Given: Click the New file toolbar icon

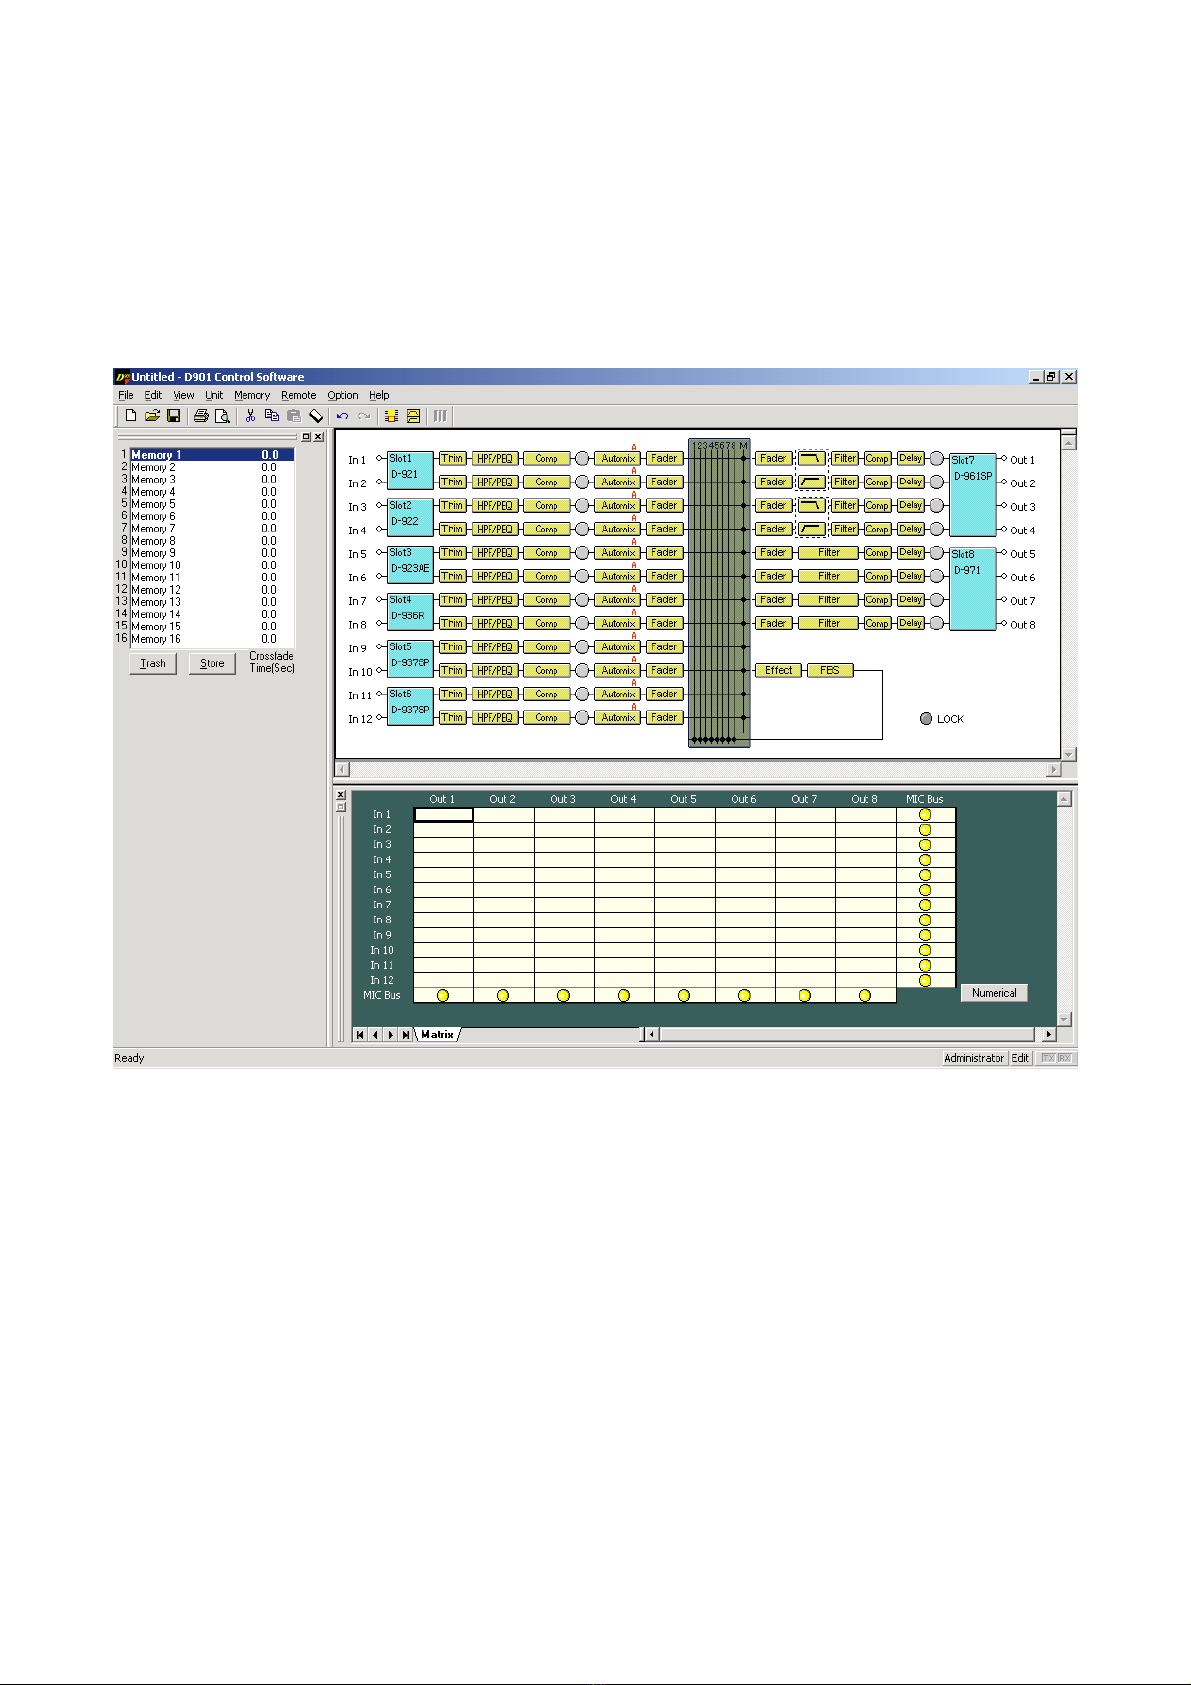Looking at the screenshot, I should [x=130, y=416].
